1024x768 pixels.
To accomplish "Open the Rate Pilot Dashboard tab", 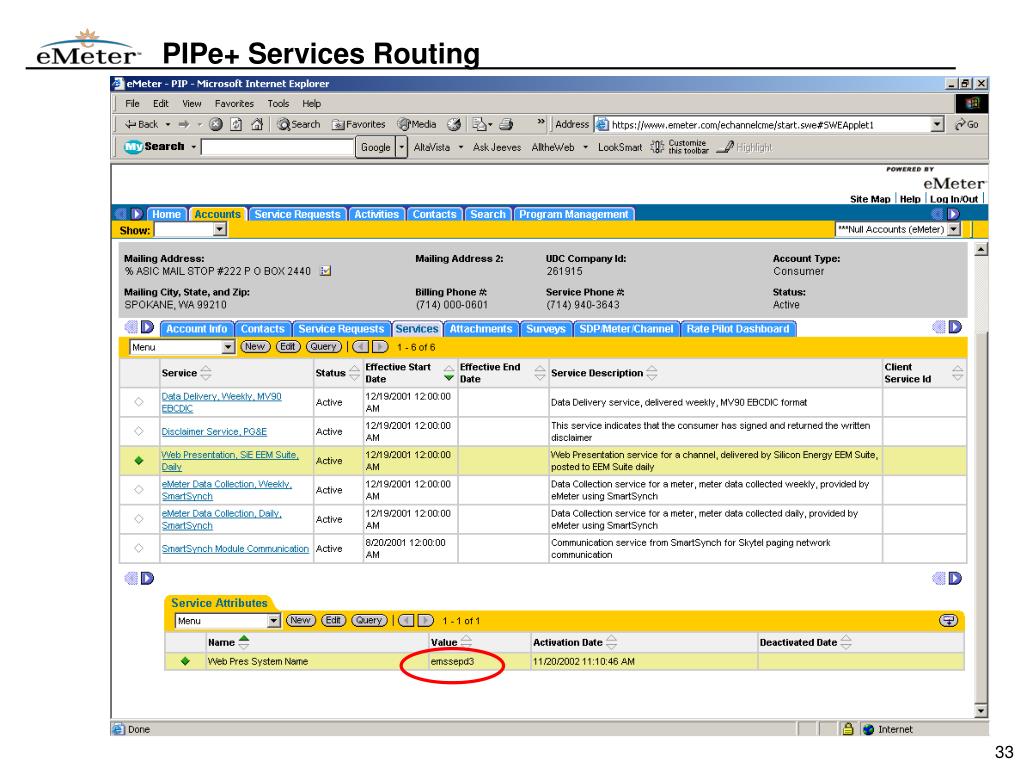I will click(x=737, y=328).
